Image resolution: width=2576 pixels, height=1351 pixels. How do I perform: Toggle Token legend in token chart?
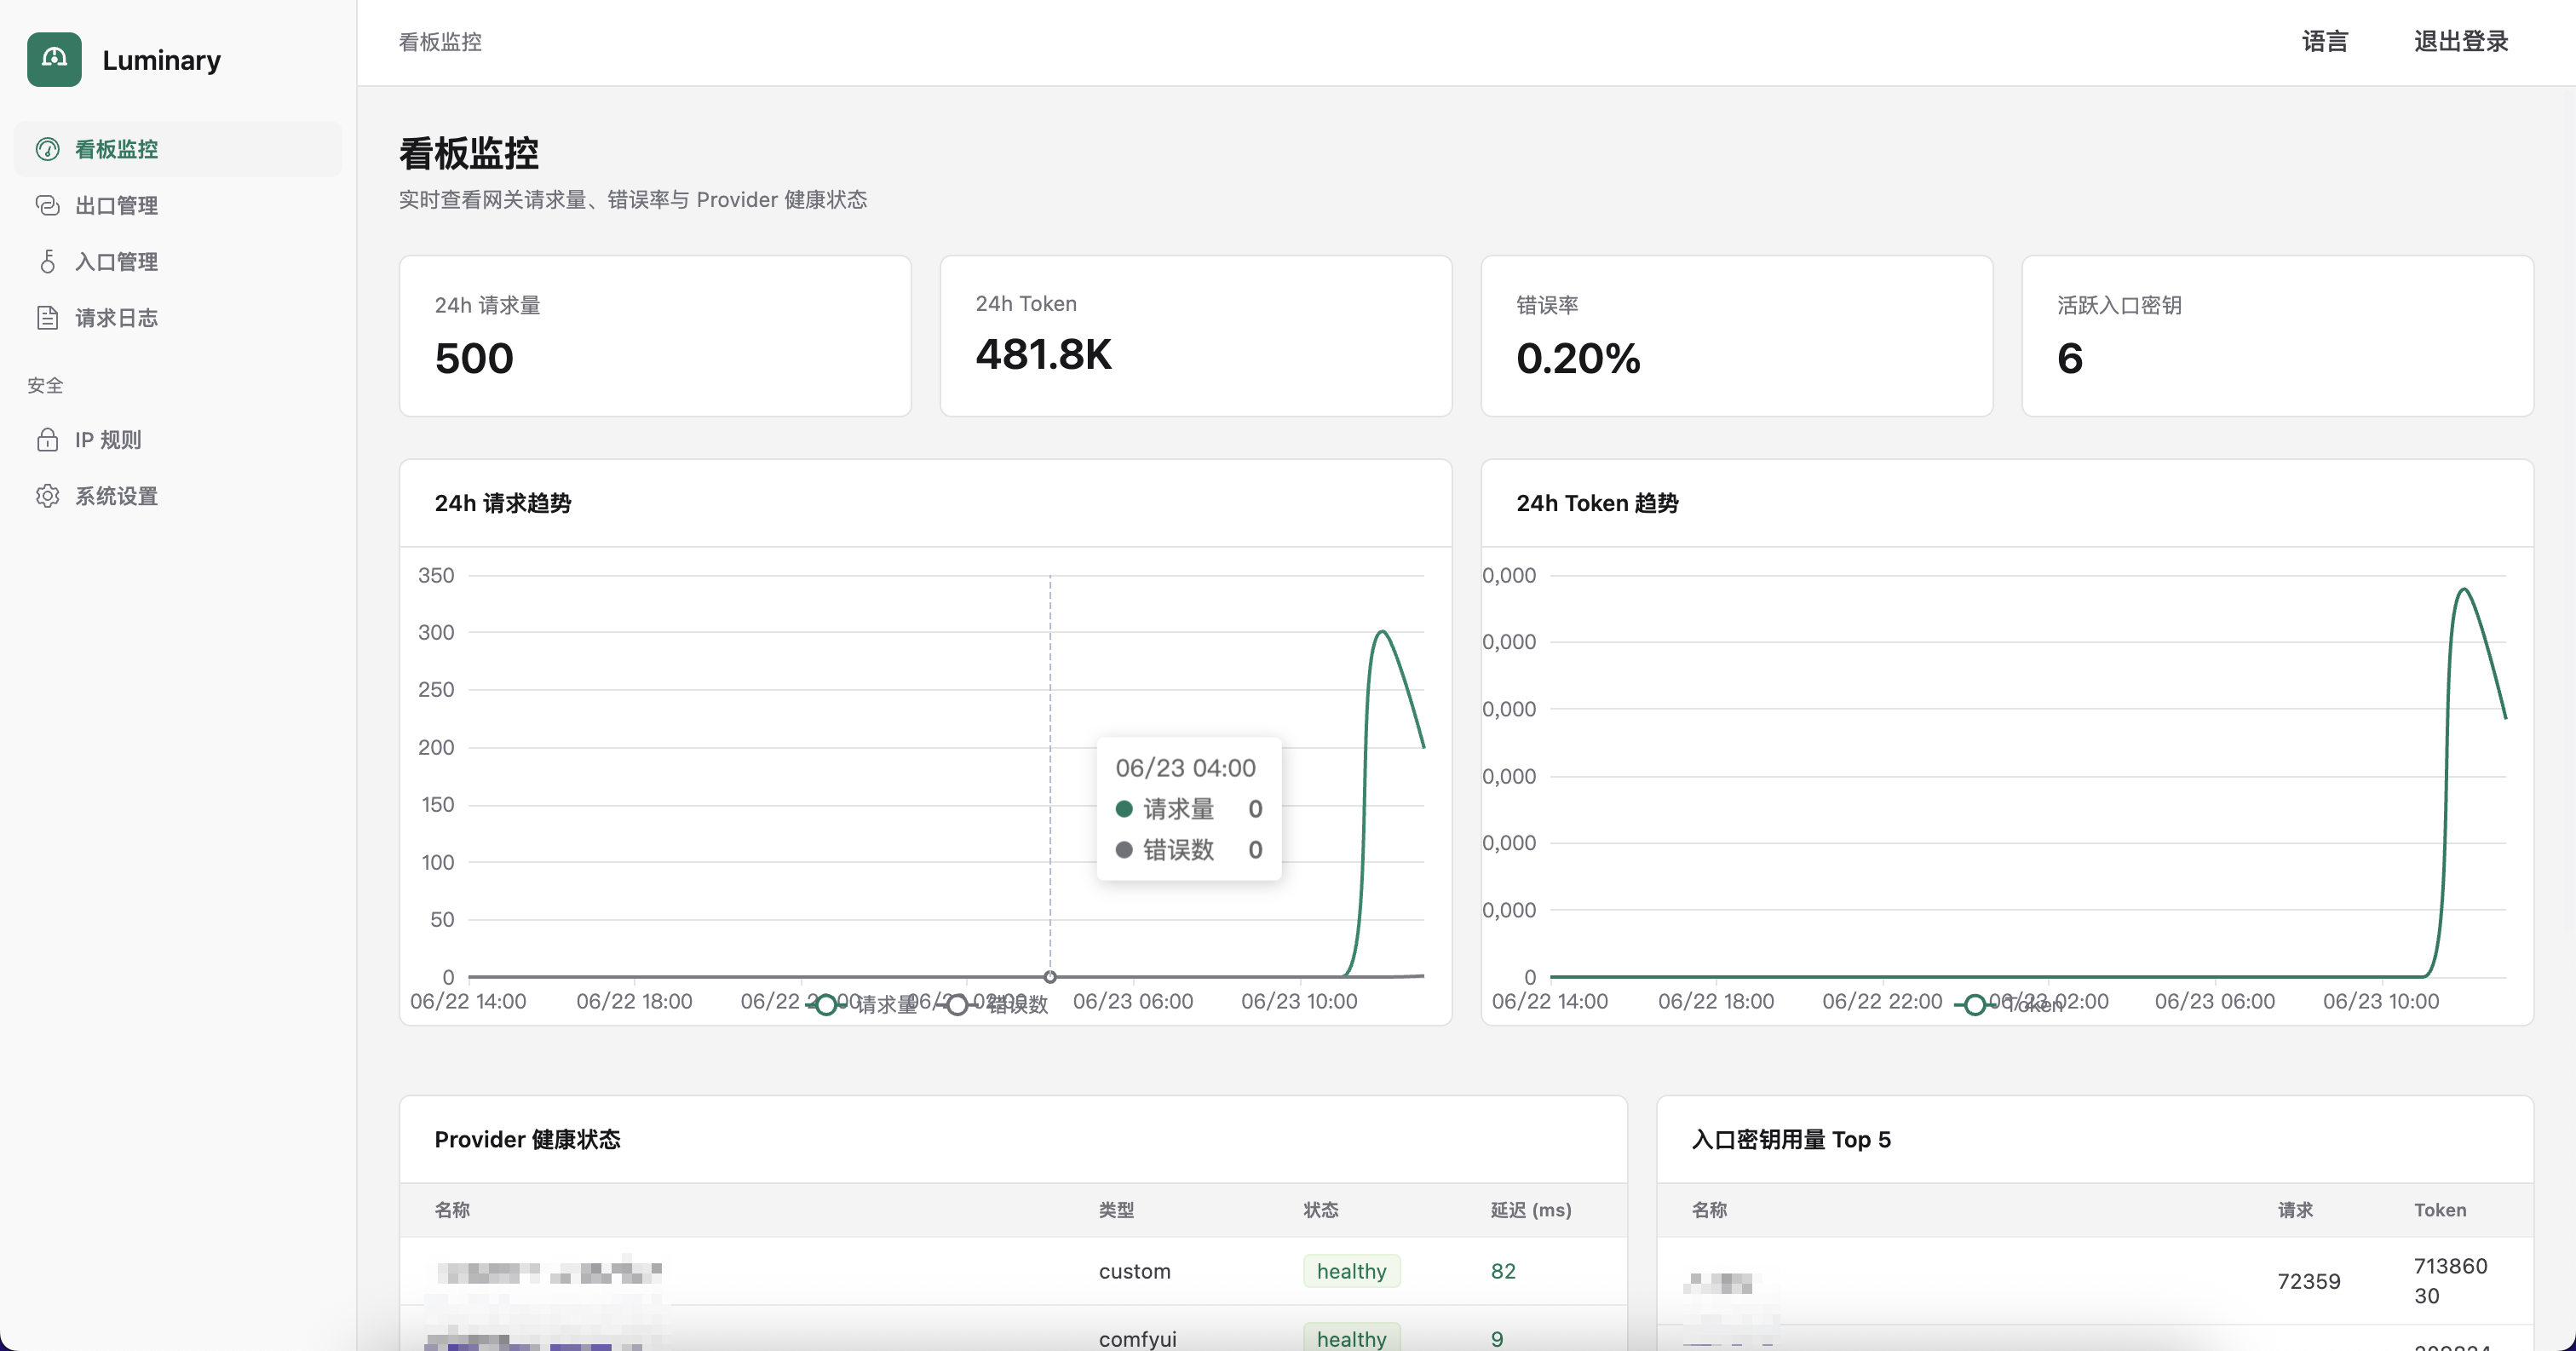[2009, 1004]
